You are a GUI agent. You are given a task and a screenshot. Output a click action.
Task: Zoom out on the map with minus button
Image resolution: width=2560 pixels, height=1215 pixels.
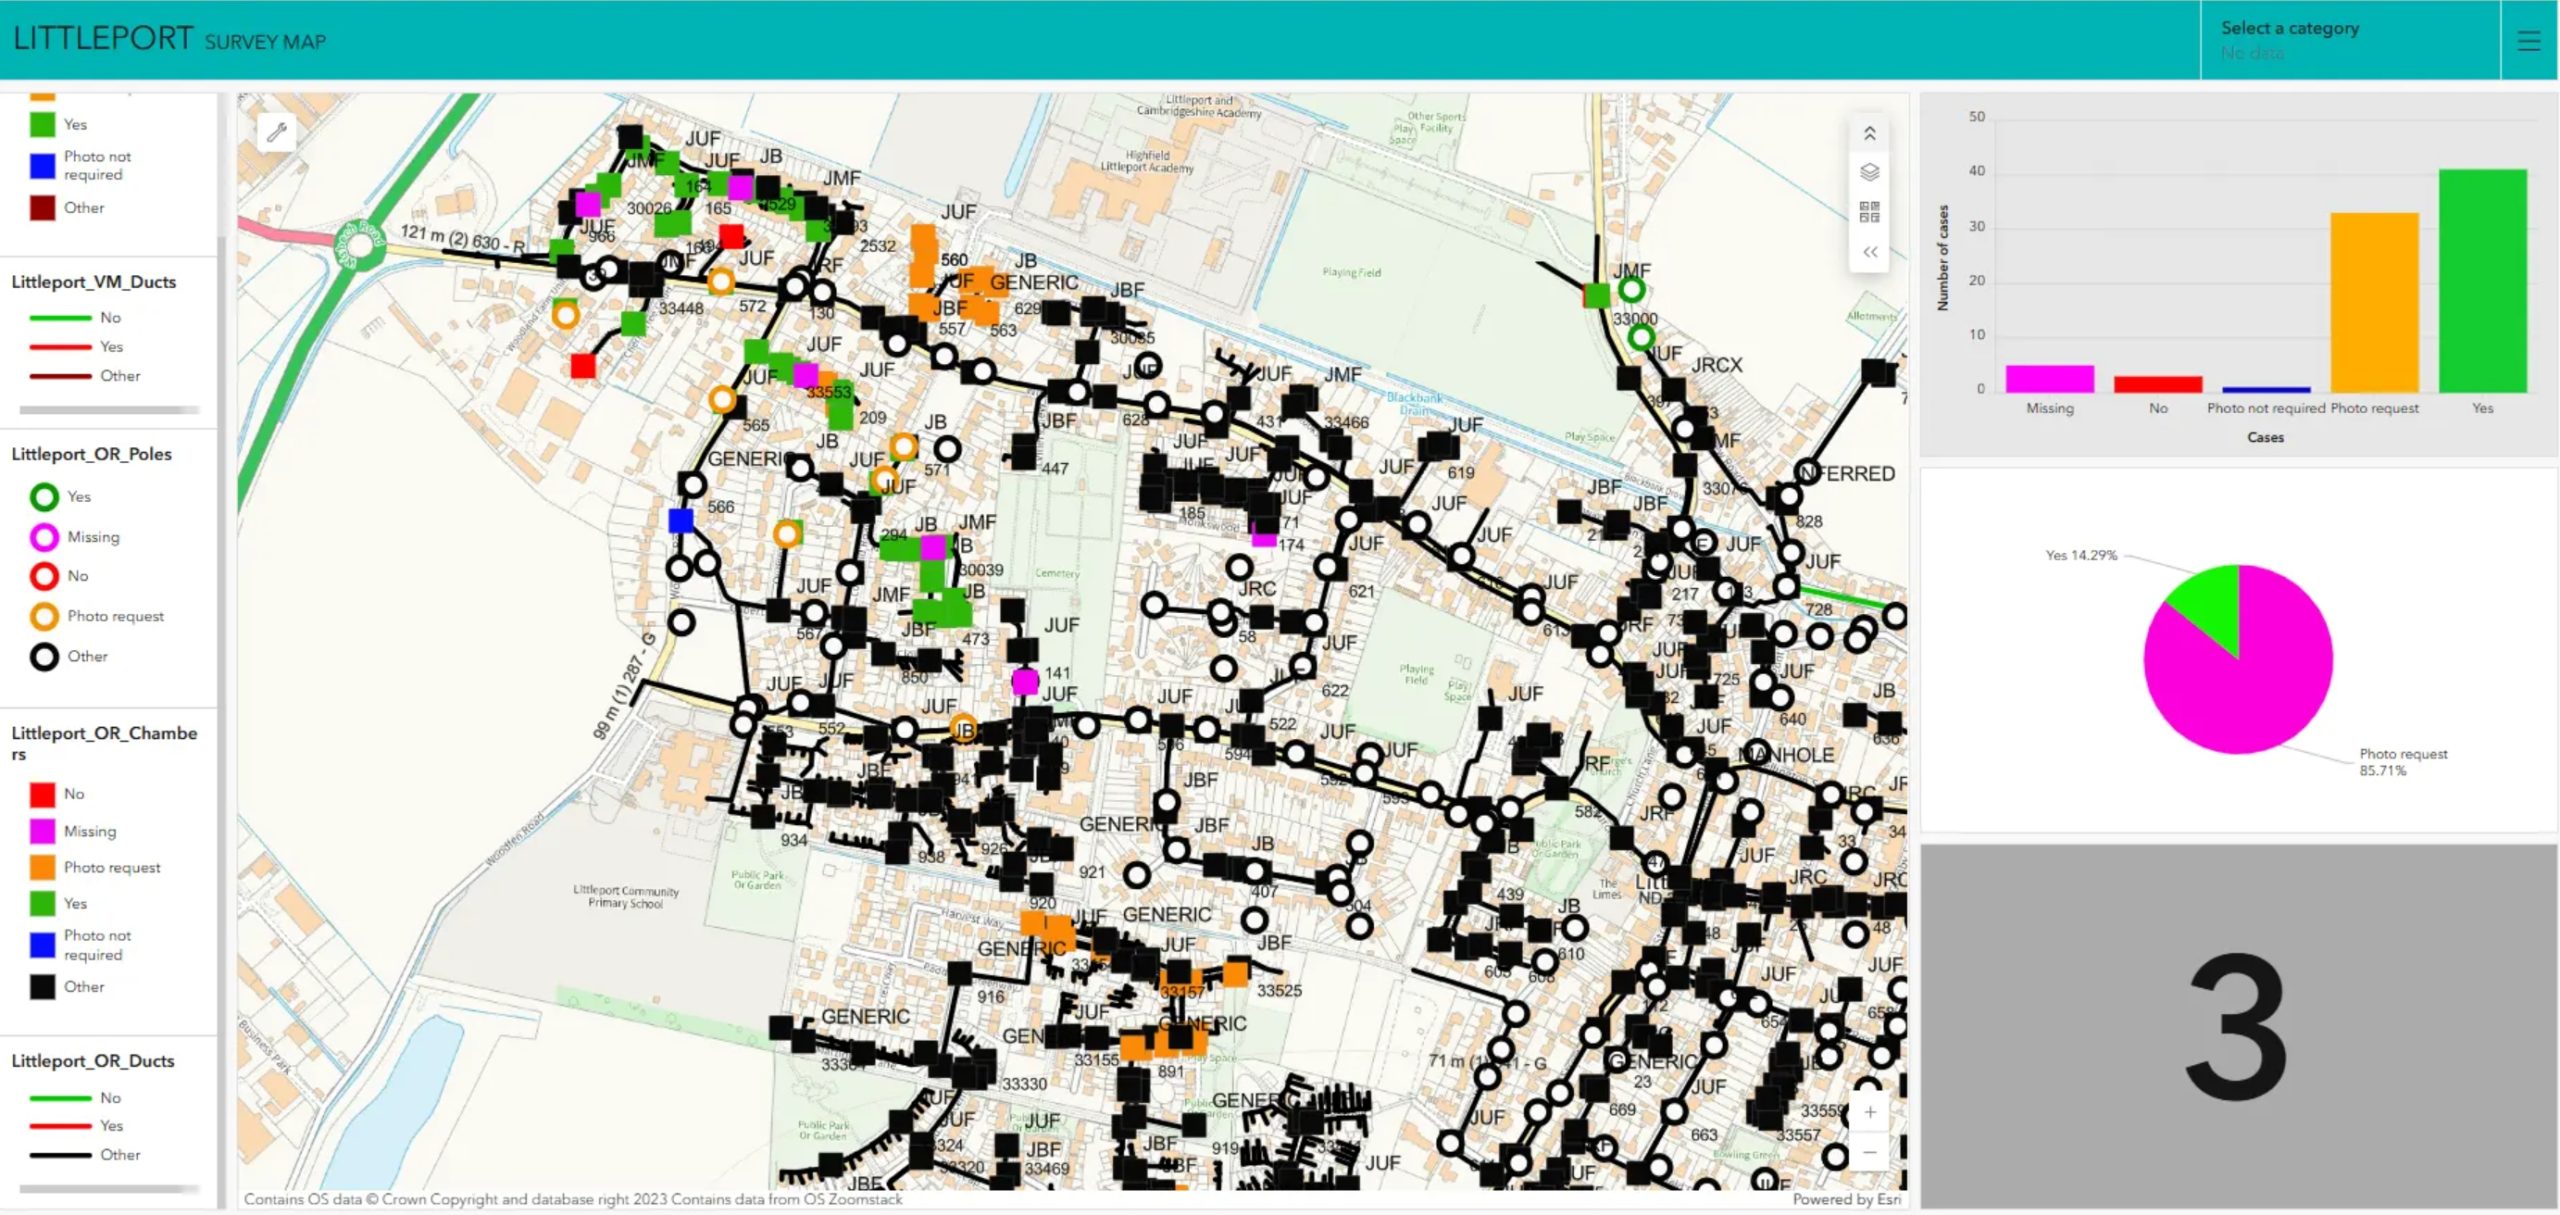(1869, 1152)
